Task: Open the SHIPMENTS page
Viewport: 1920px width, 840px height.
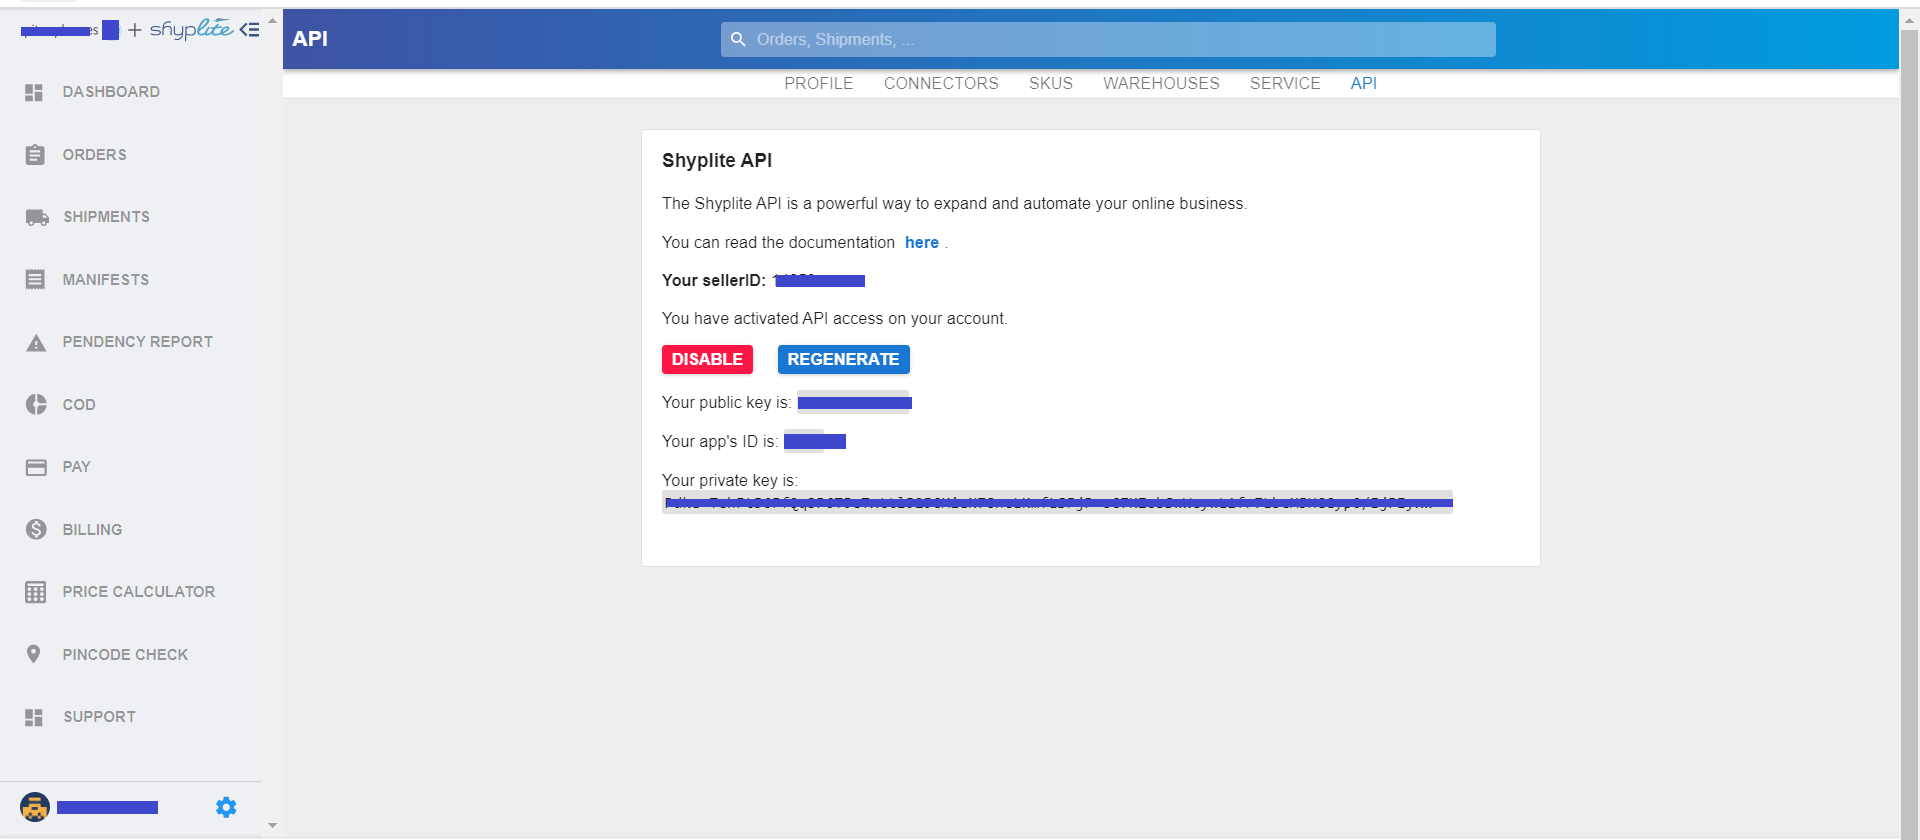Action: click(107, 217)
